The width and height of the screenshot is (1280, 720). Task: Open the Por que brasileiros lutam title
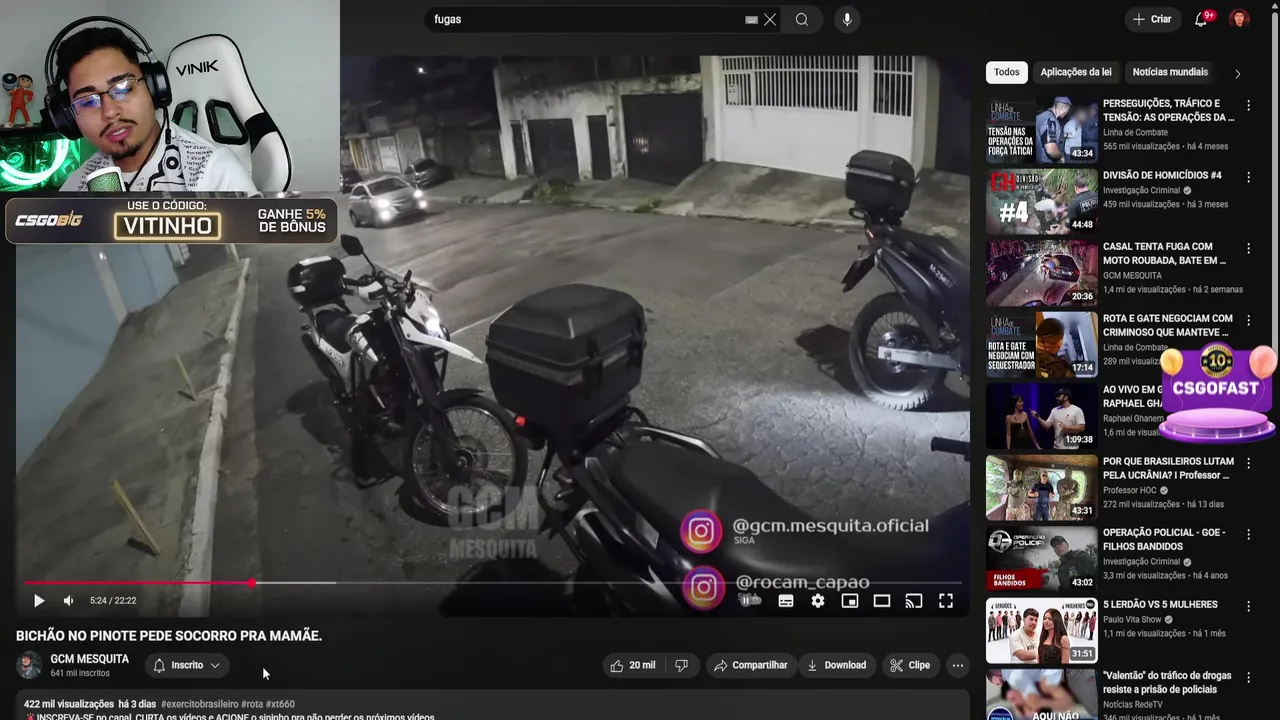(x=1168, y=468)
